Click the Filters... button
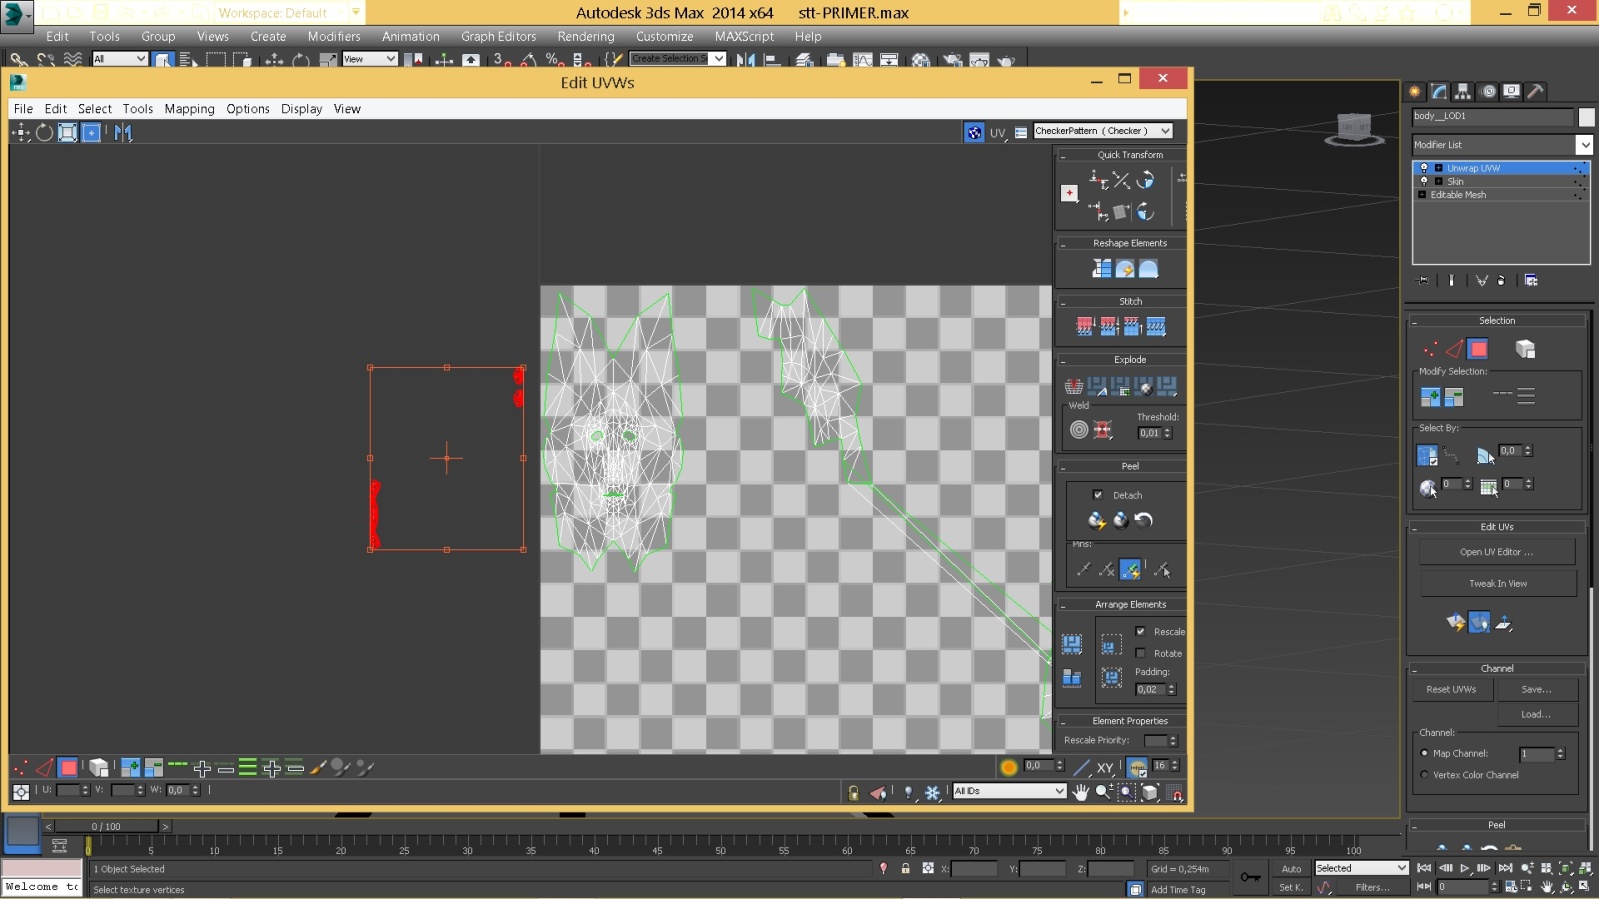 tap(1372, 887)
